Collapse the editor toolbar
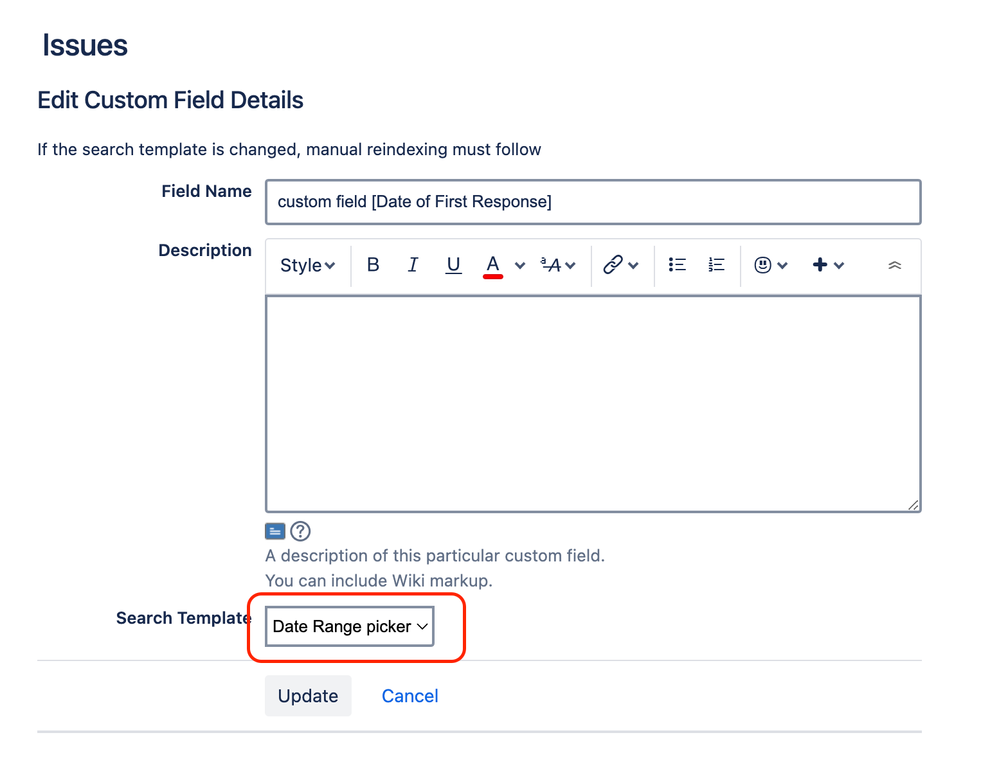 point(895,265)
